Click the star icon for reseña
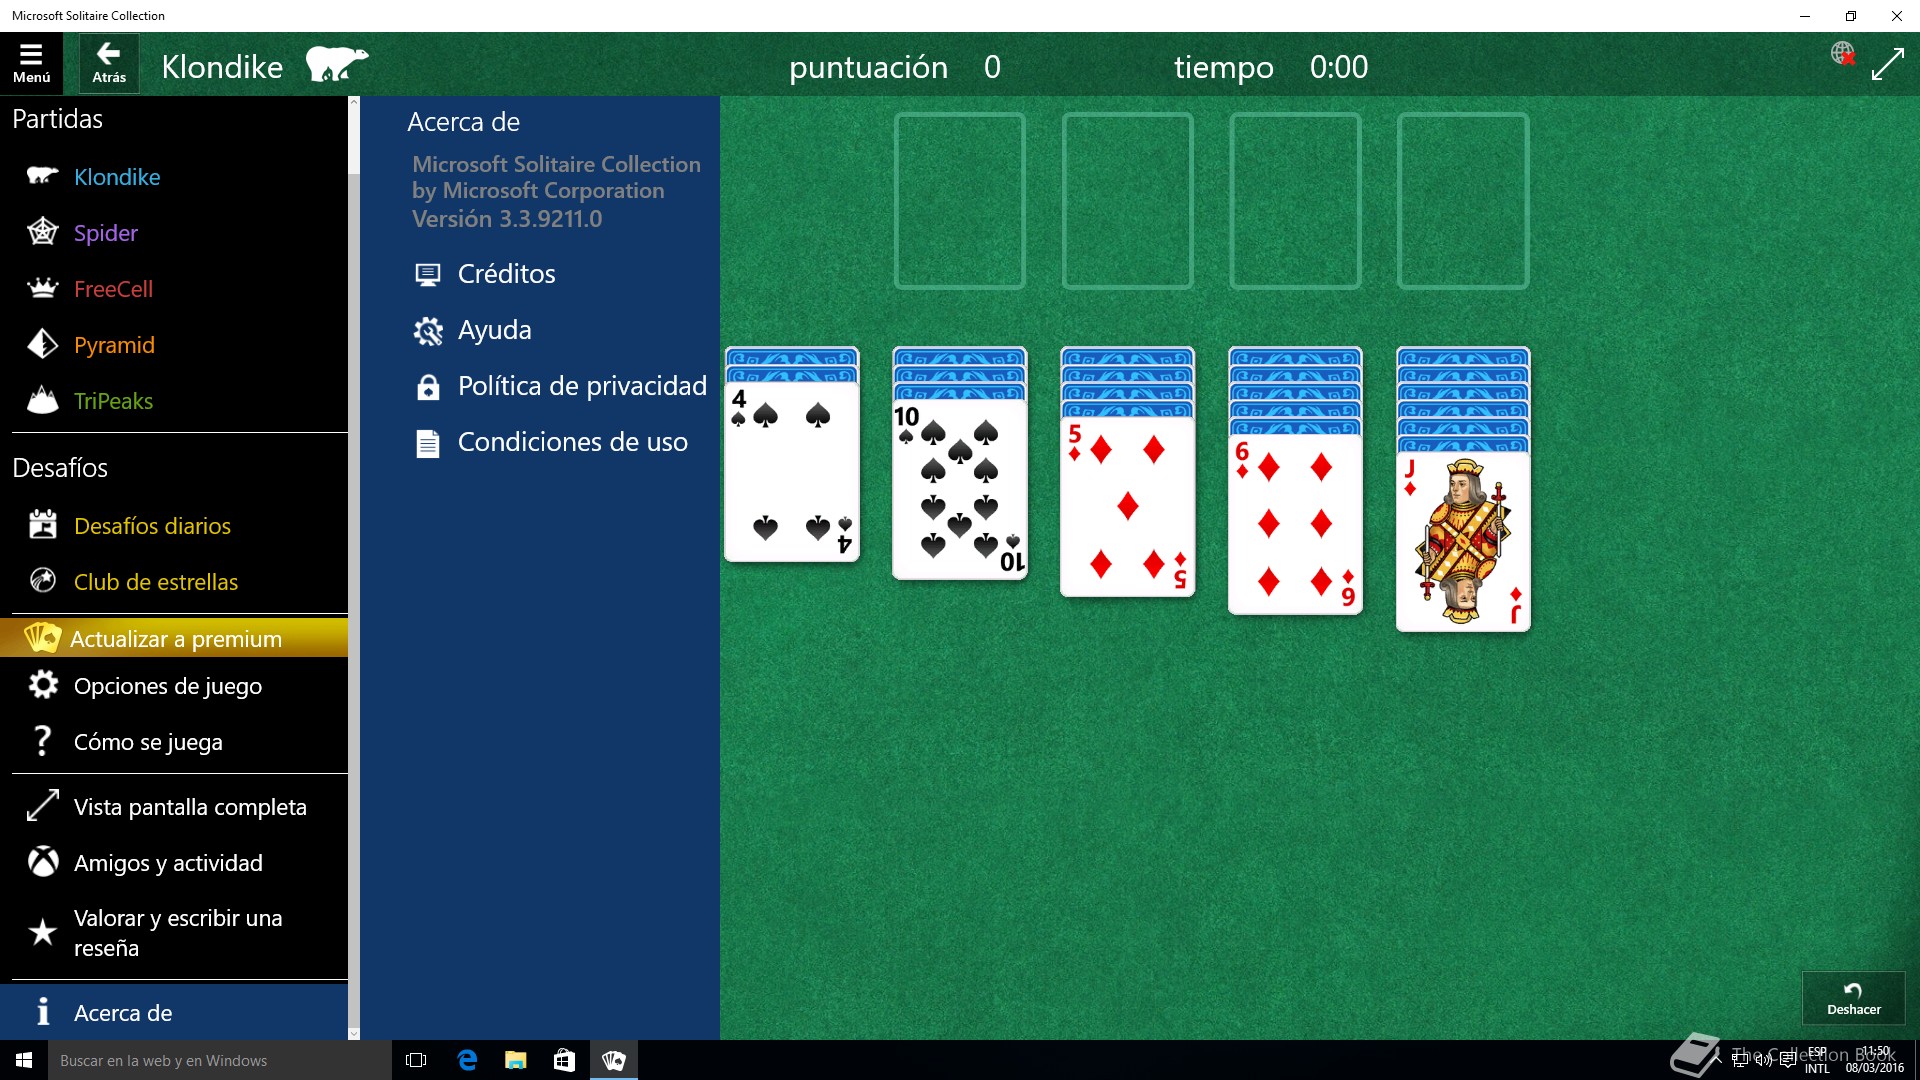Screen dimensions: 1920x1080 (x=42, y=932)
